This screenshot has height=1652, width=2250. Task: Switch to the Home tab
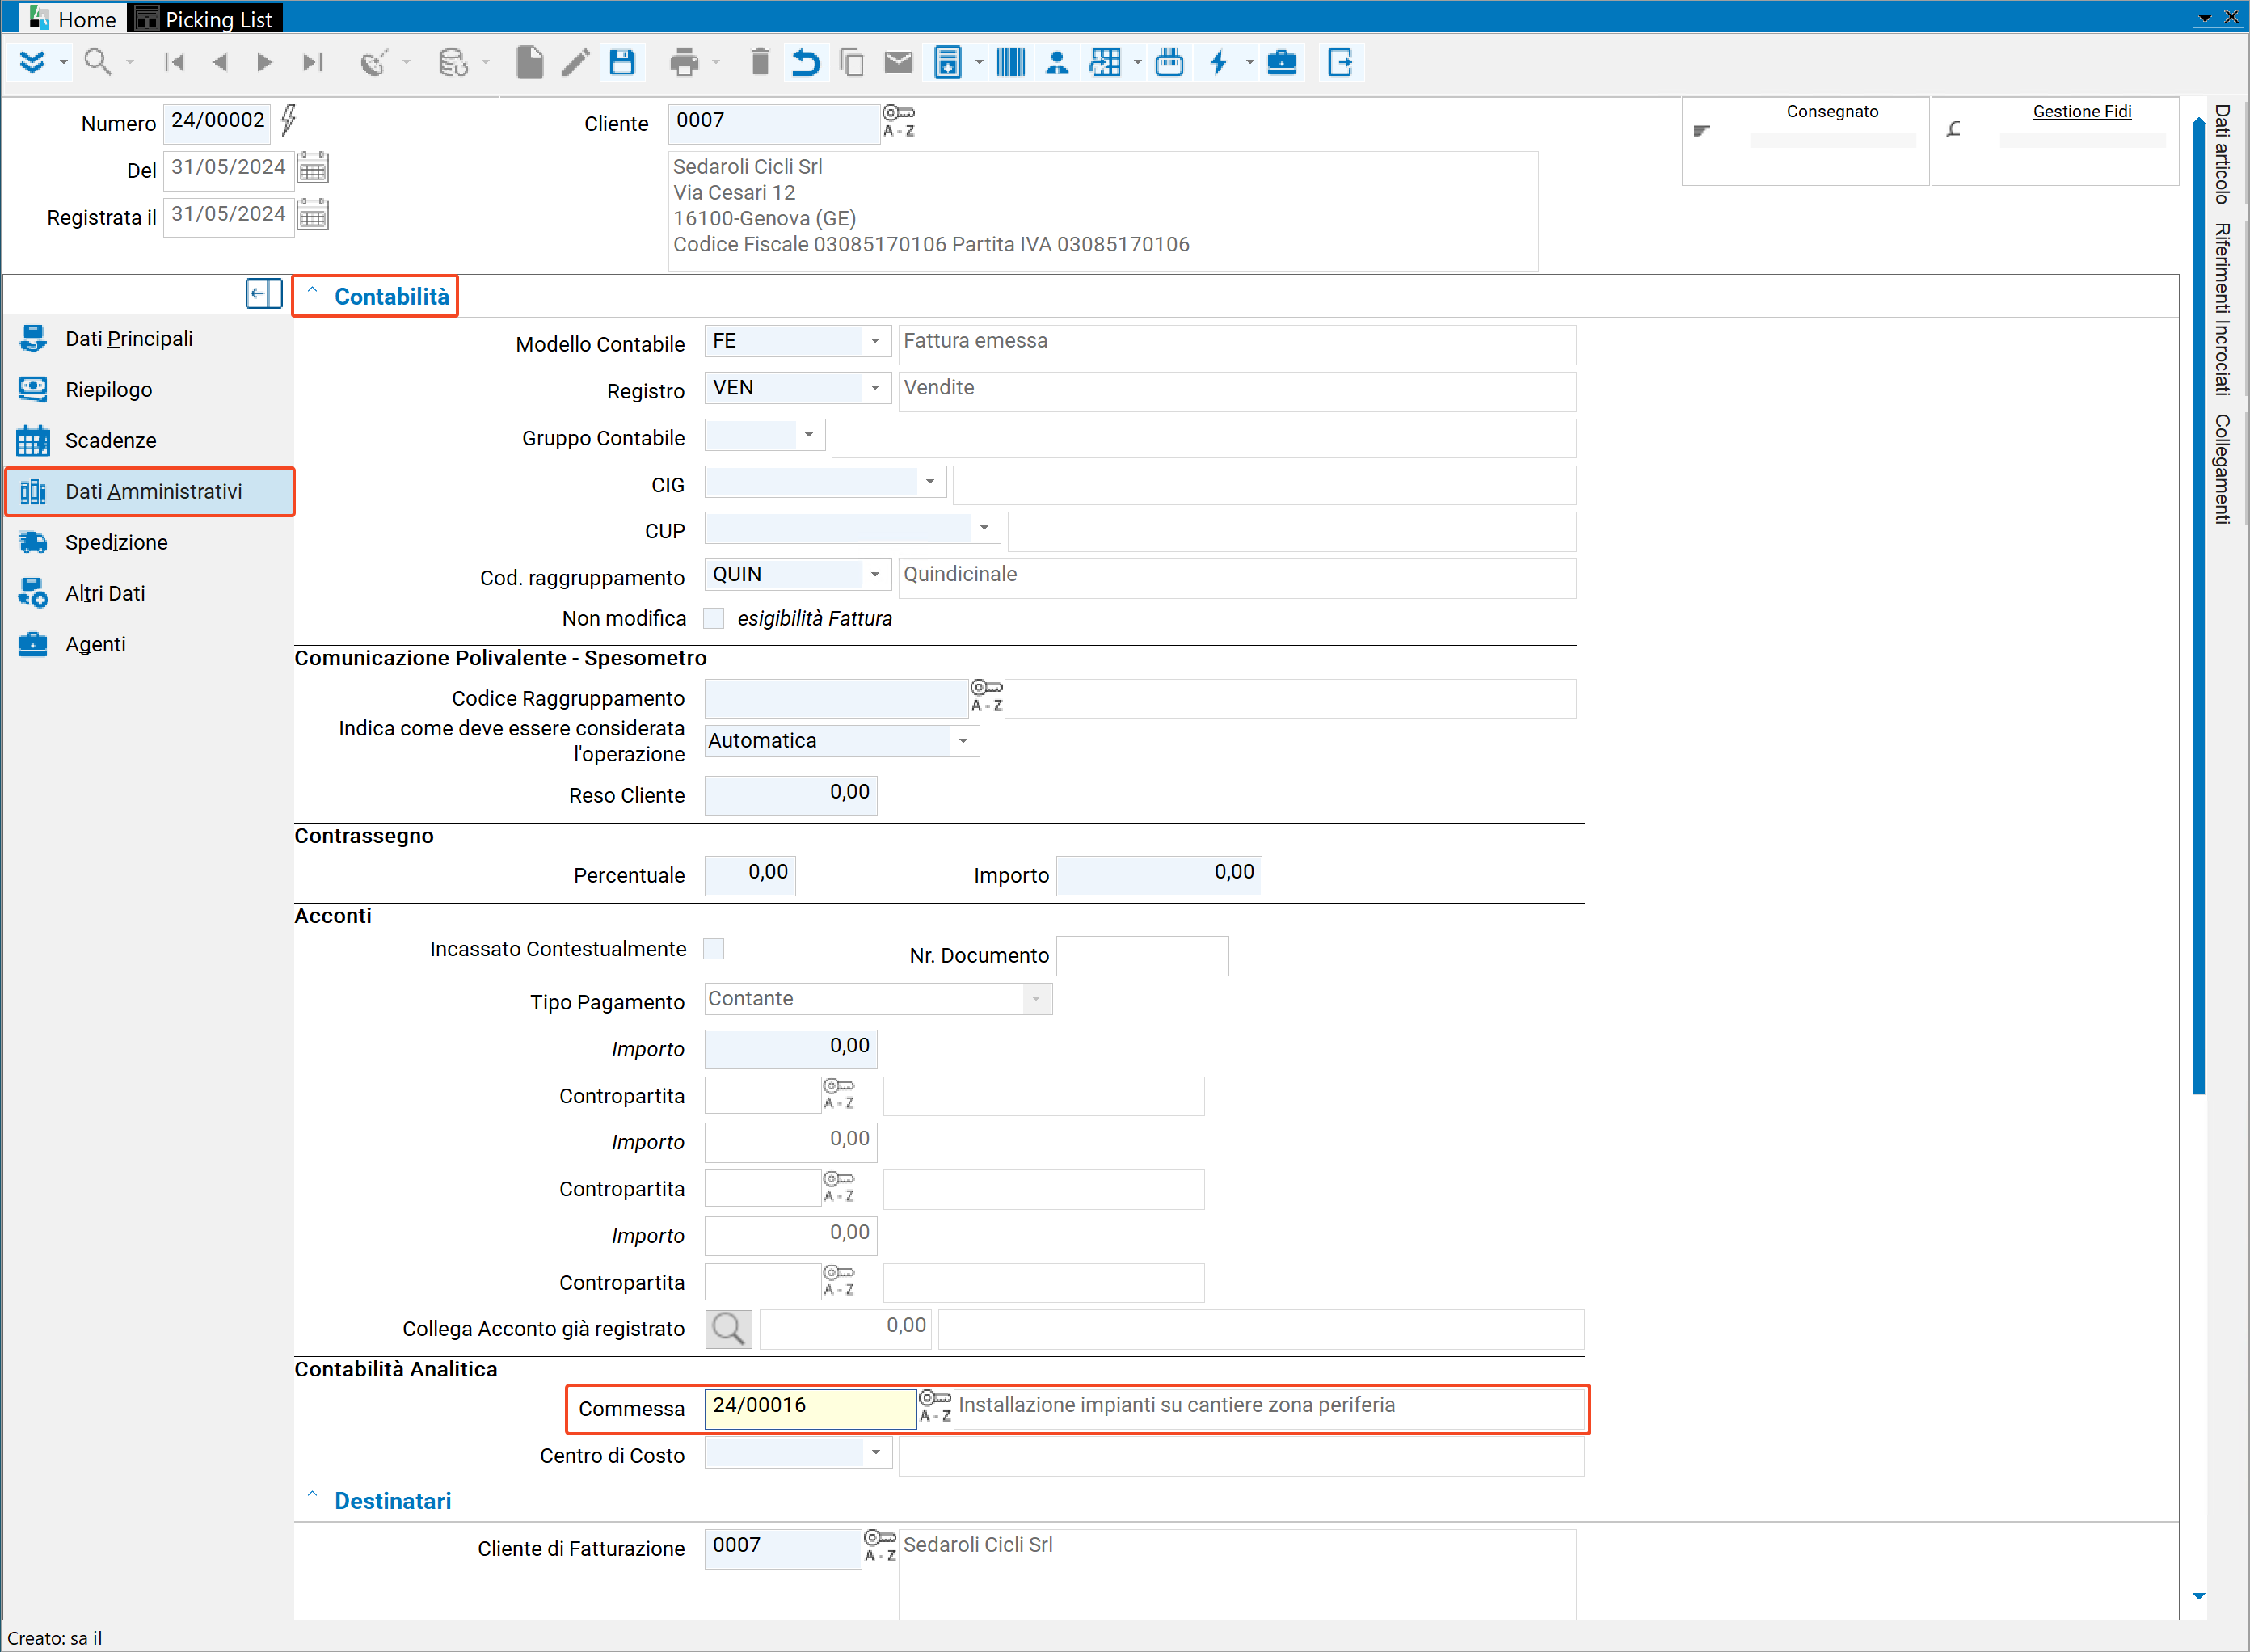point(74,18)
